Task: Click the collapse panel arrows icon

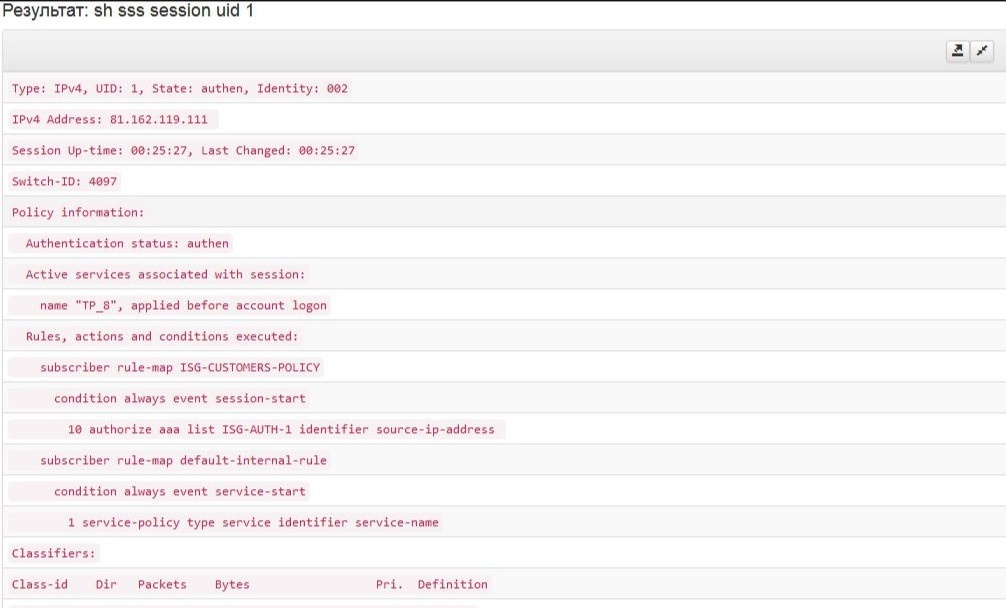Action: (x=981, y=51)
